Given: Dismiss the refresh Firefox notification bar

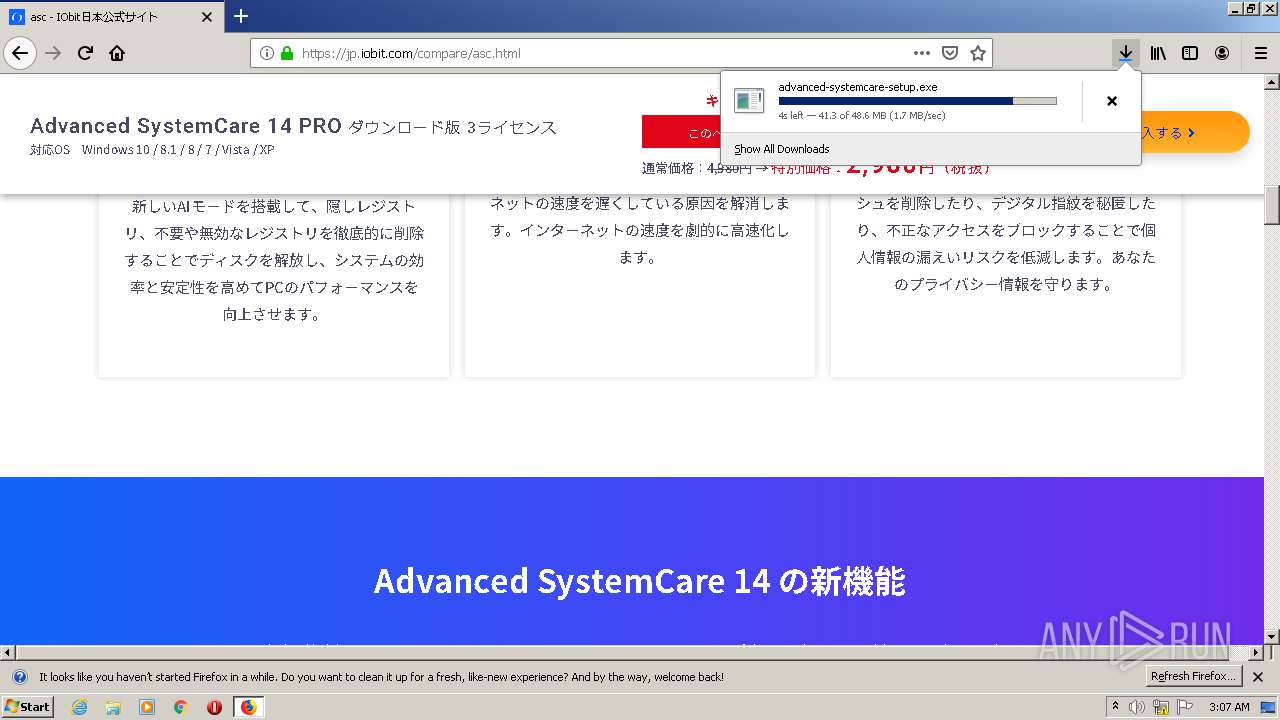Looking at the screenshot, I should click(x=1258, y=677).
